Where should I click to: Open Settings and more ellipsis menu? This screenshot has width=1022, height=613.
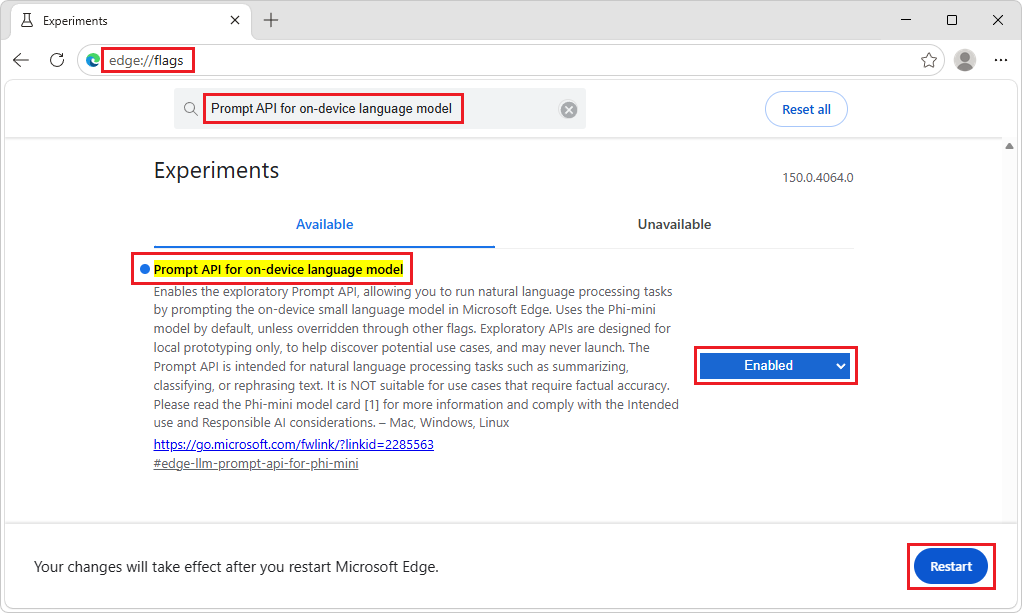1000,60
